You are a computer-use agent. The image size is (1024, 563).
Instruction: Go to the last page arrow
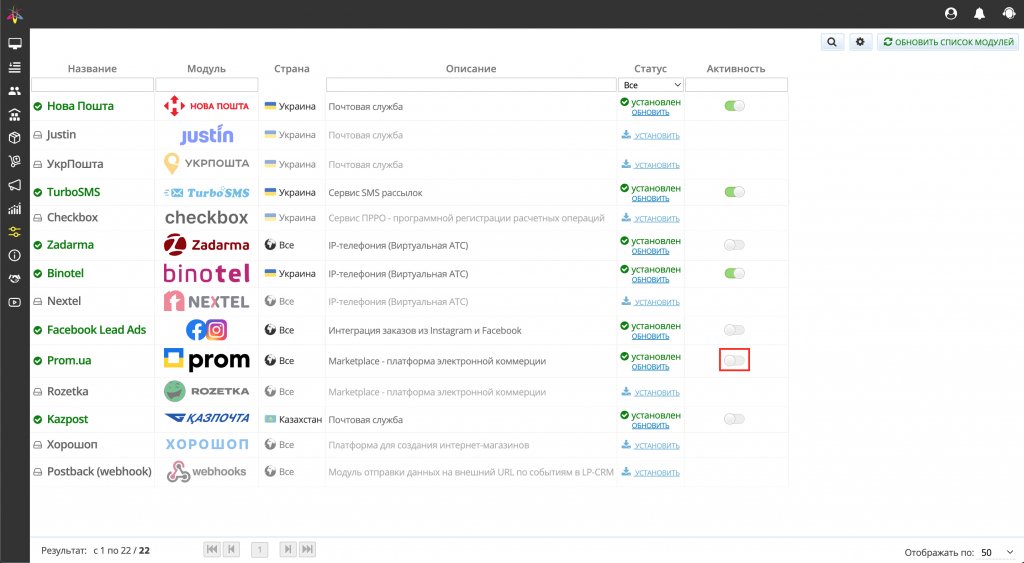(x=308, y=549)
